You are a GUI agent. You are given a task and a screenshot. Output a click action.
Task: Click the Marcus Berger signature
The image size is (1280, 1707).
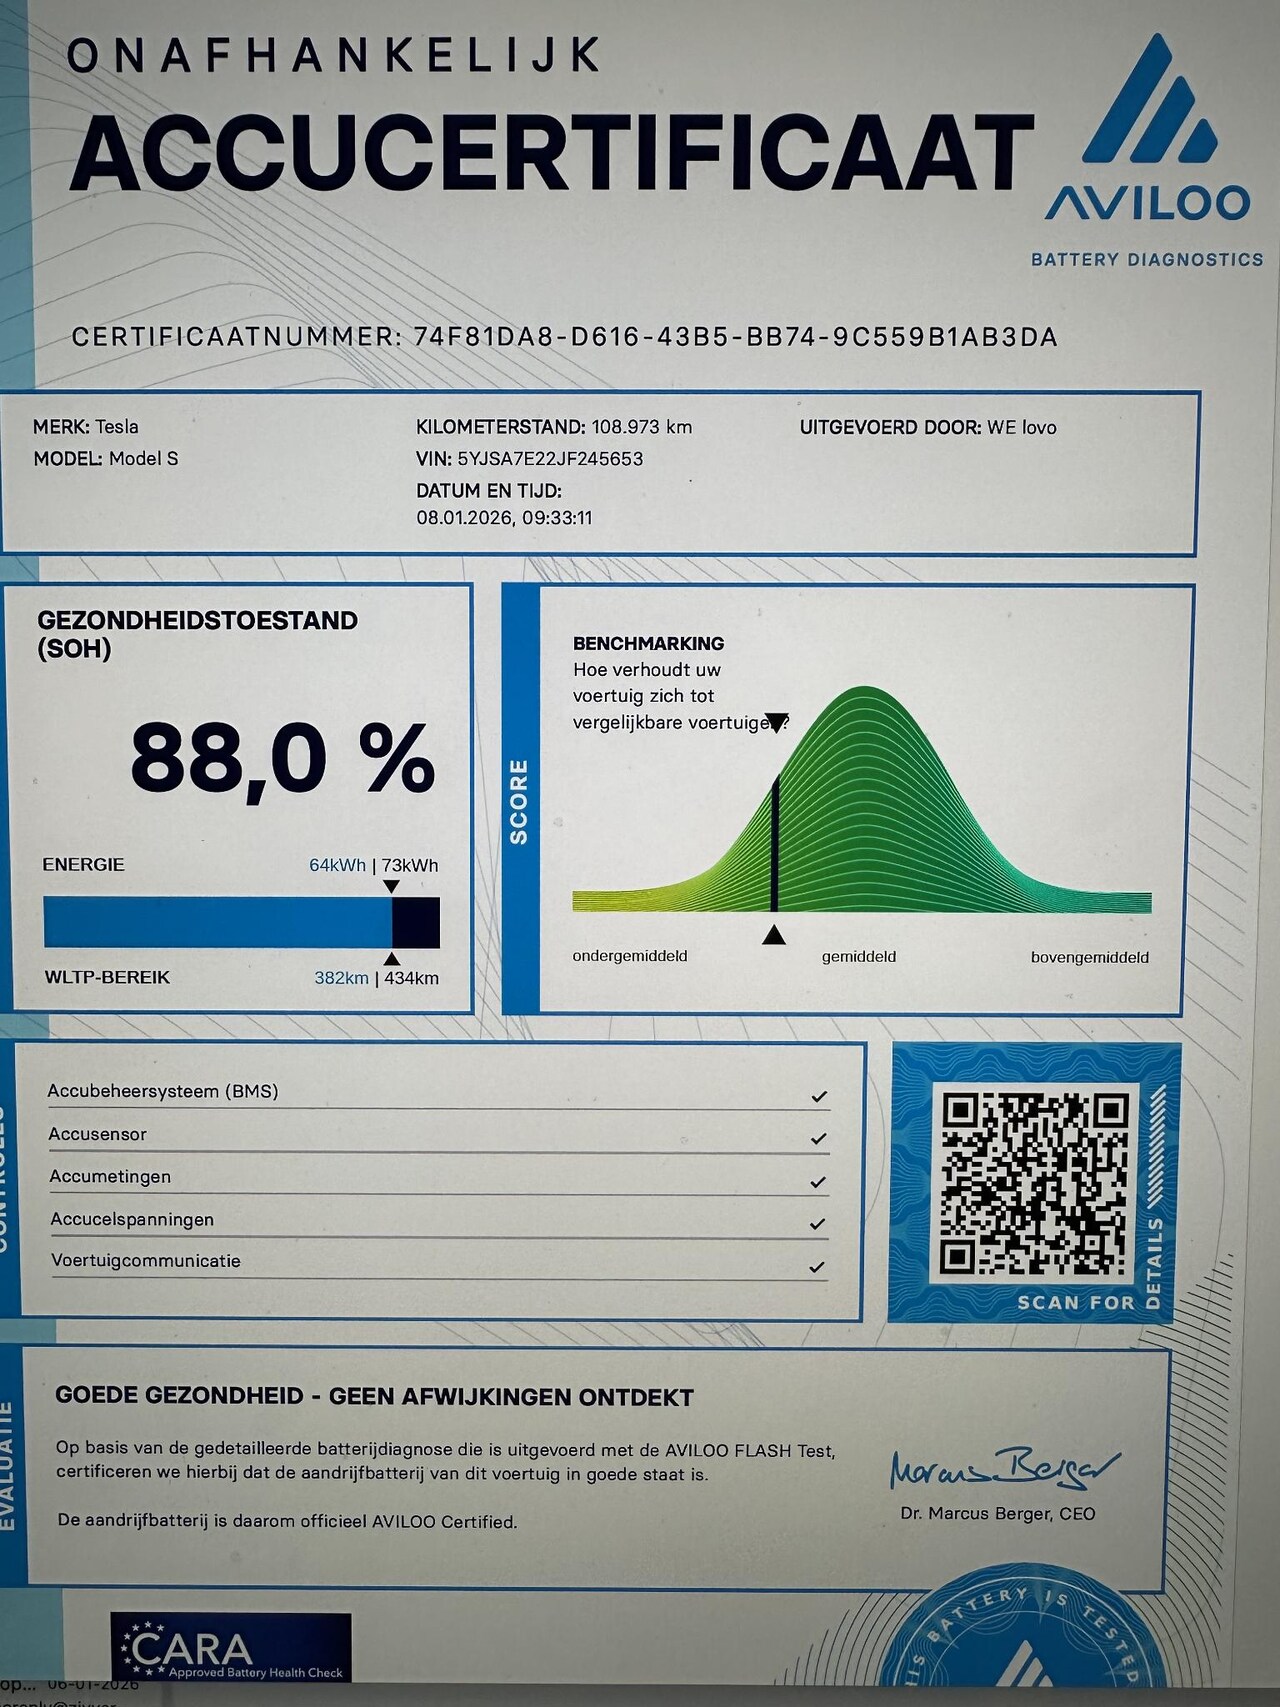point(1003,1467)
